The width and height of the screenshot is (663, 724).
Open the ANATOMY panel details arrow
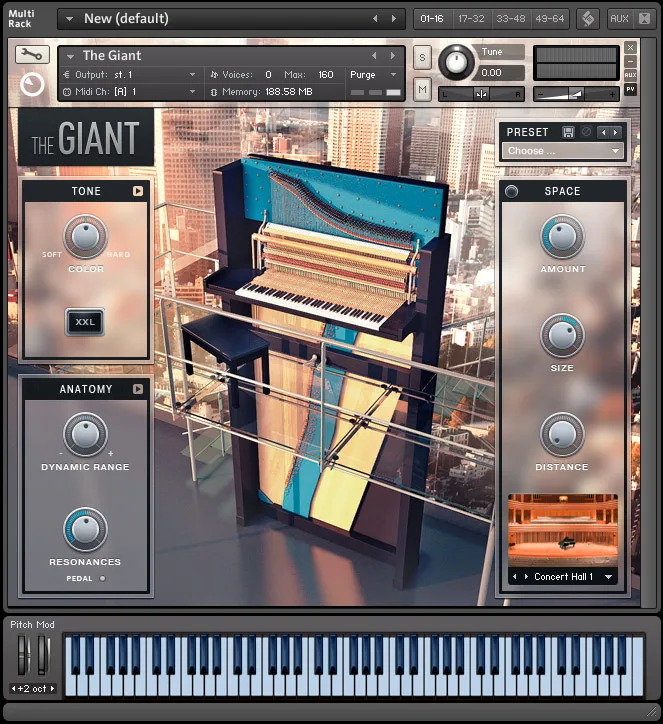pos(138,389)
